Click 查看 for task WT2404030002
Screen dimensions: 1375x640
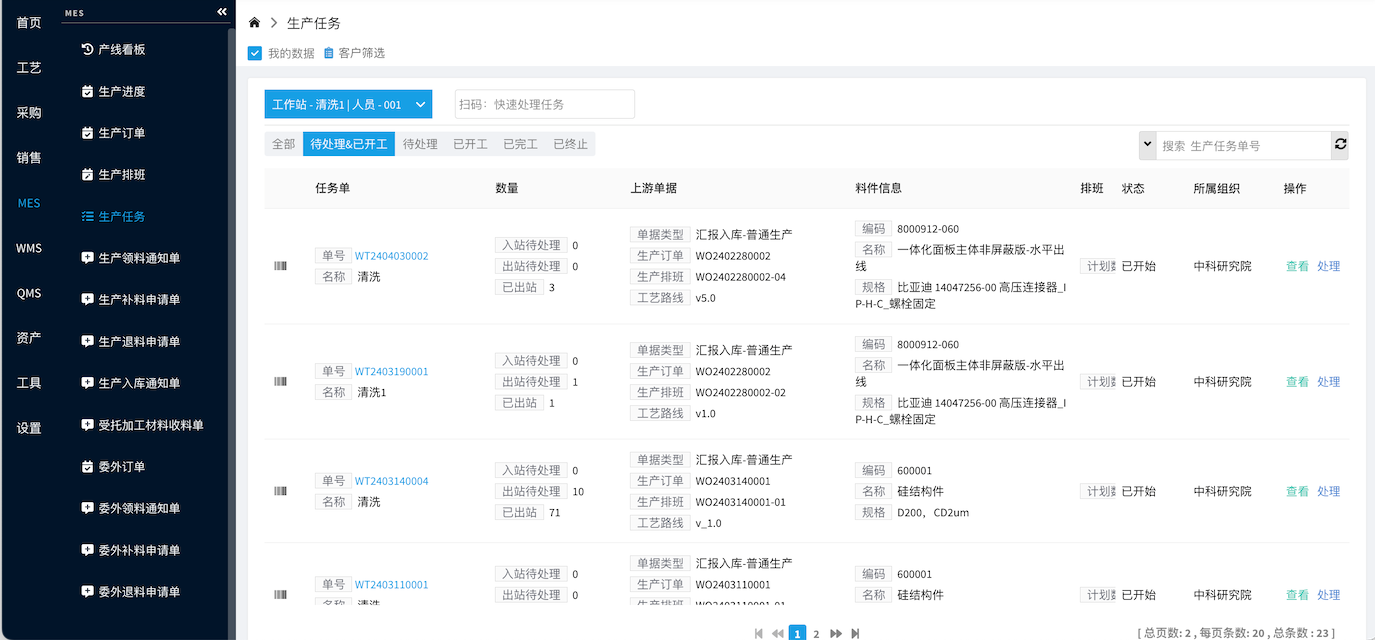click(x=1297, y=266)
